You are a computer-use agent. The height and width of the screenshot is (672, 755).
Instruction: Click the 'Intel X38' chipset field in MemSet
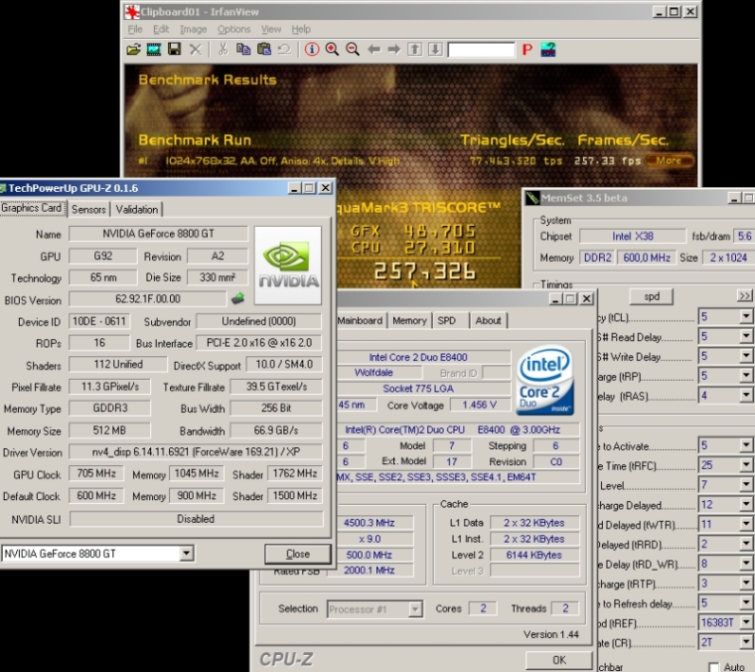click(633, 236)
